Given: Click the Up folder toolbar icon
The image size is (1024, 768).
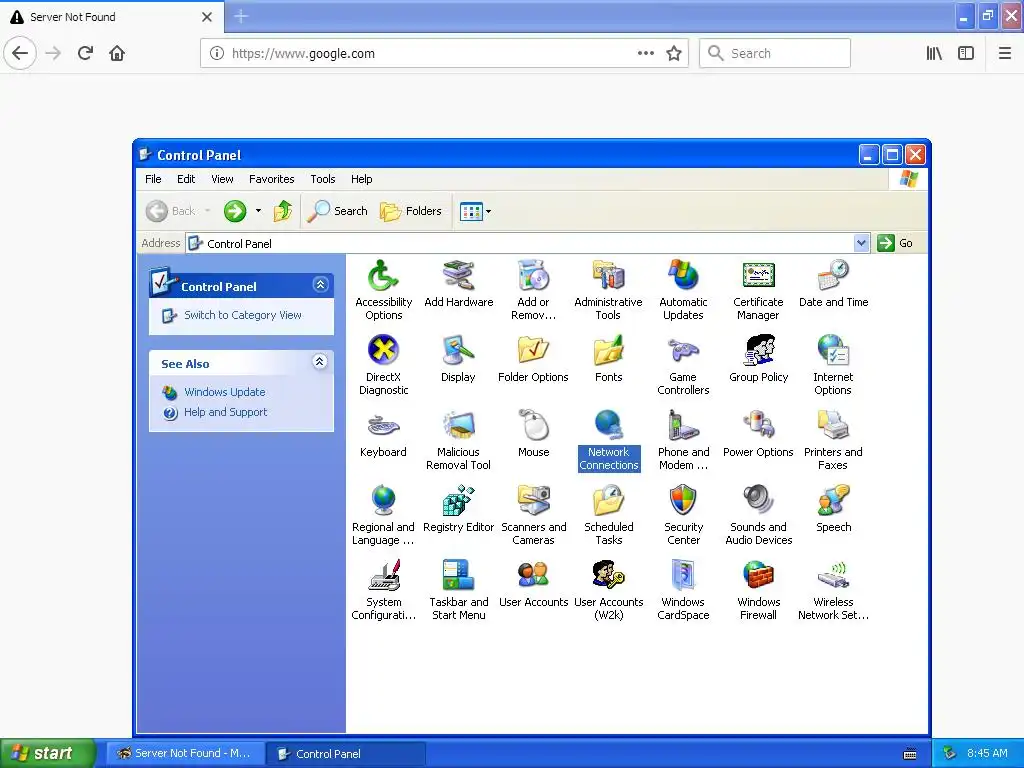Looking at the screenshot, I should [283, 211].
